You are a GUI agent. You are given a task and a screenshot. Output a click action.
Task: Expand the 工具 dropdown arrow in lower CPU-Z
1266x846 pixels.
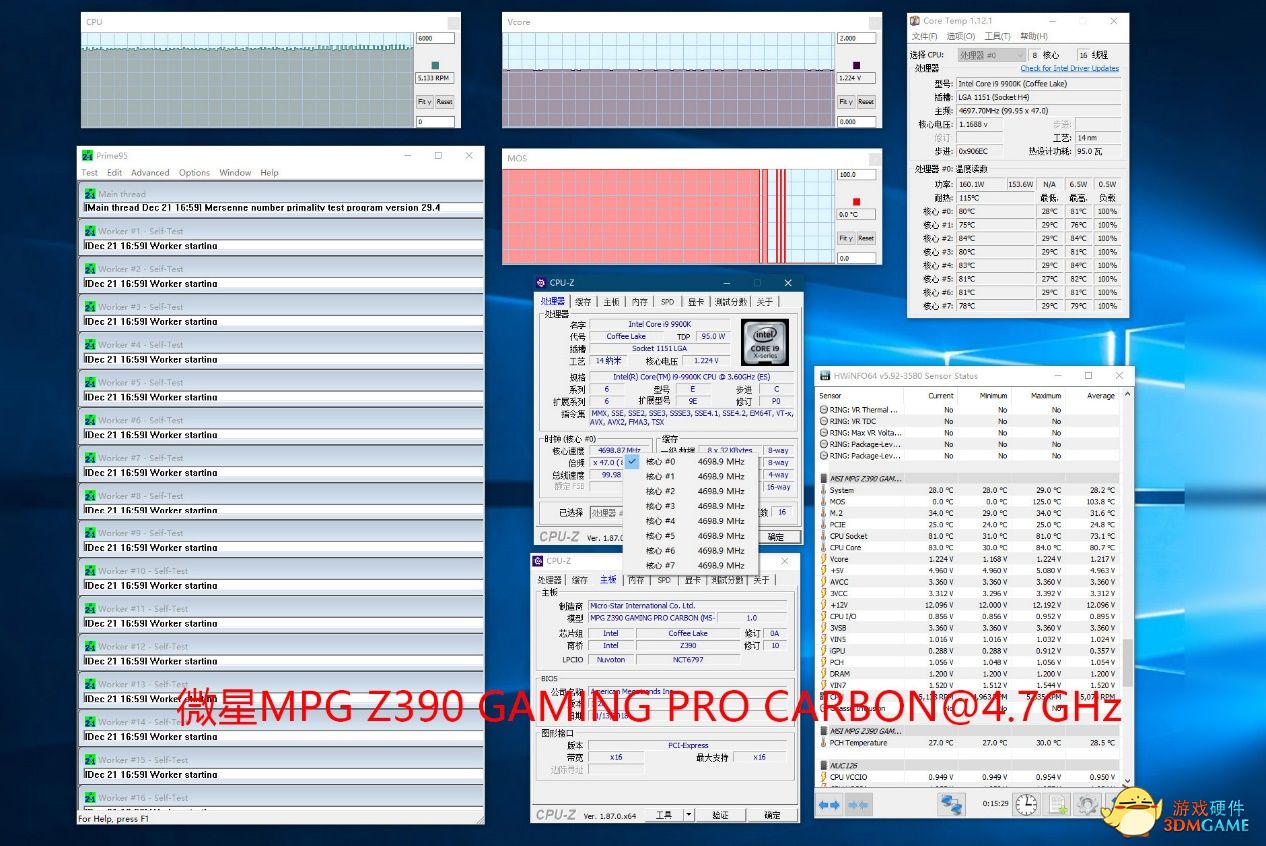coord(689,815)
